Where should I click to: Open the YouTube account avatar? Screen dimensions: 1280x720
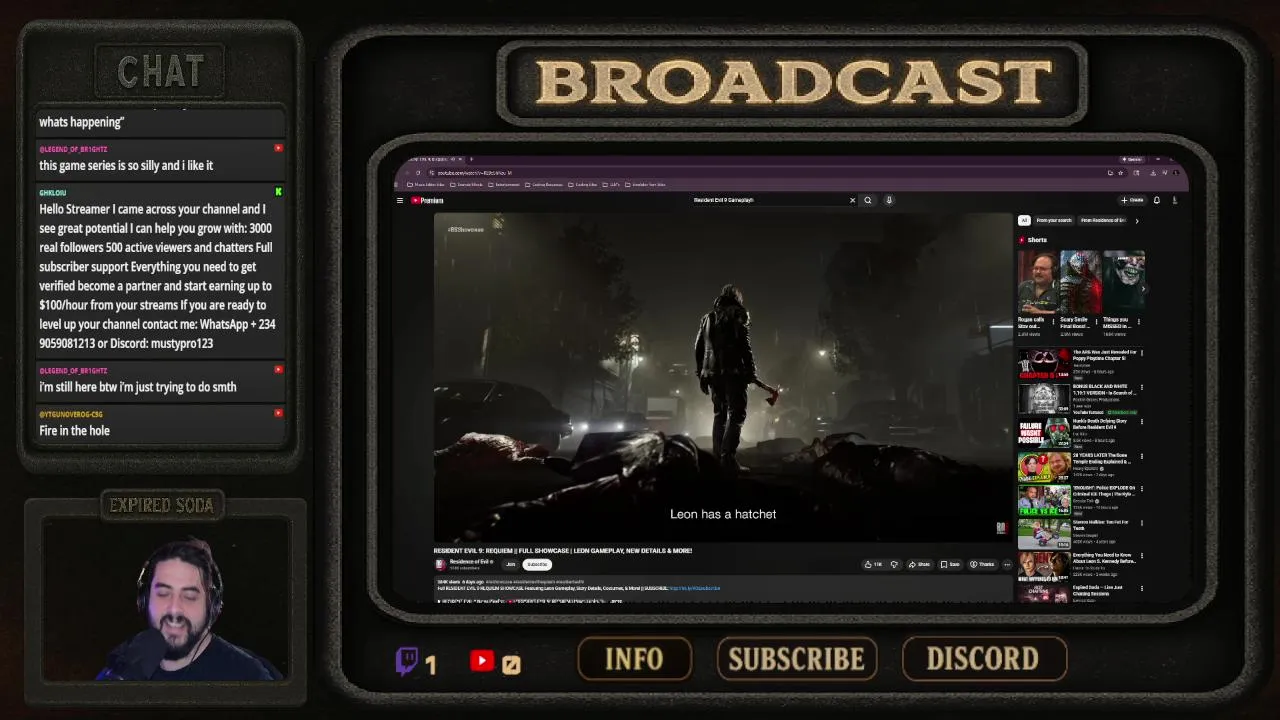coord(1175,200)
